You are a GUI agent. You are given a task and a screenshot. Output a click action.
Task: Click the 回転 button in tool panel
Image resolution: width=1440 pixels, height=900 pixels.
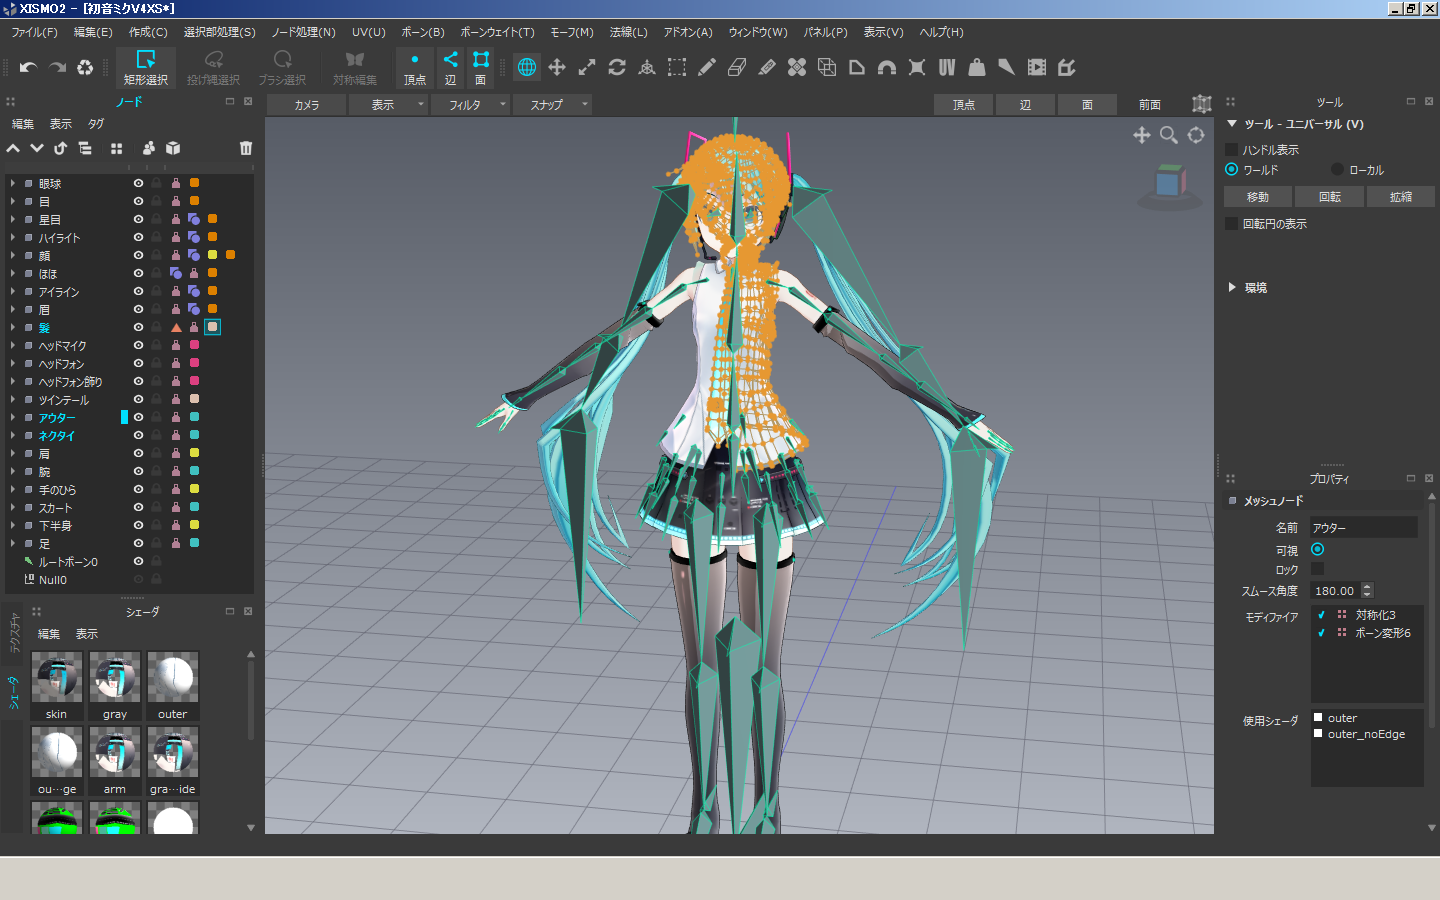tap(1329, 197)
